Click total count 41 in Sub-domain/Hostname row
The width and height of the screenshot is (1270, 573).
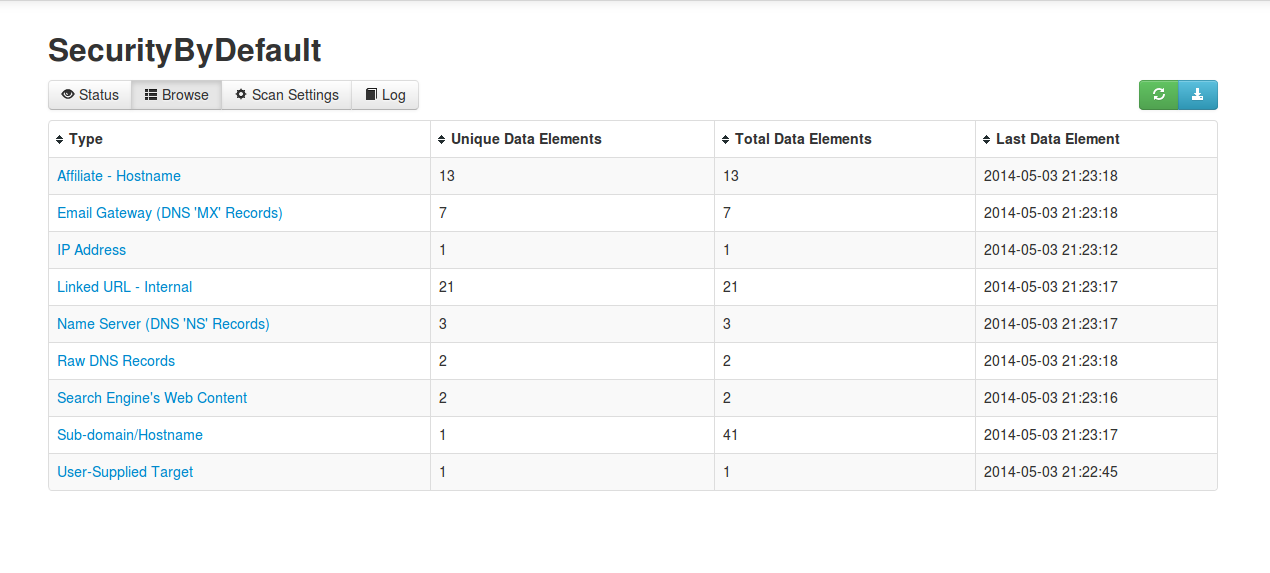pos(731,435)
